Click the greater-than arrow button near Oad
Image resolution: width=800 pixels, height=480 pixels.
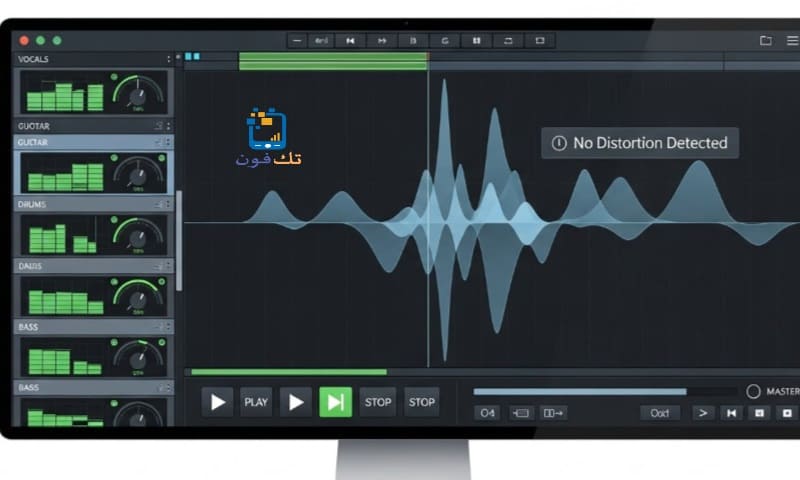[x=703, y=413]
